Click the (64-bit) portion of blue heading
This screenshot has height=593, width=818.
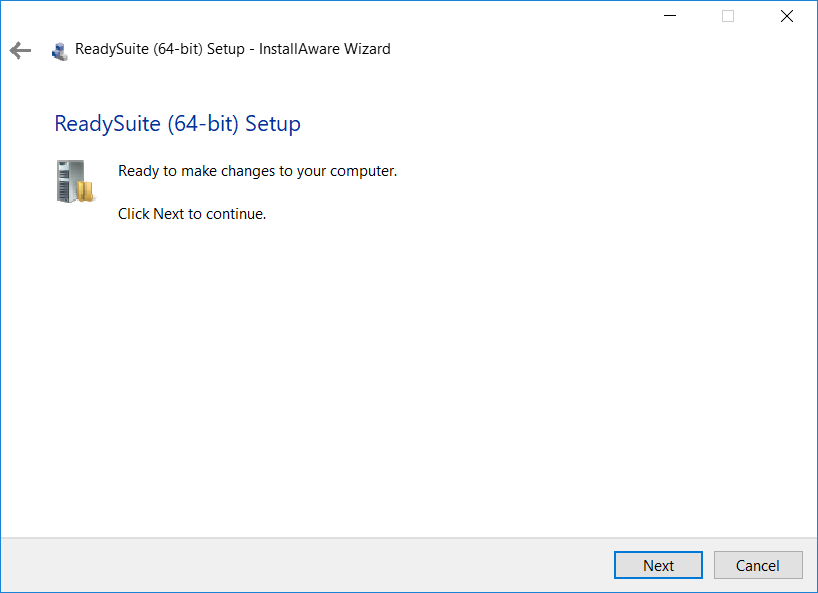tap(203, 124)
